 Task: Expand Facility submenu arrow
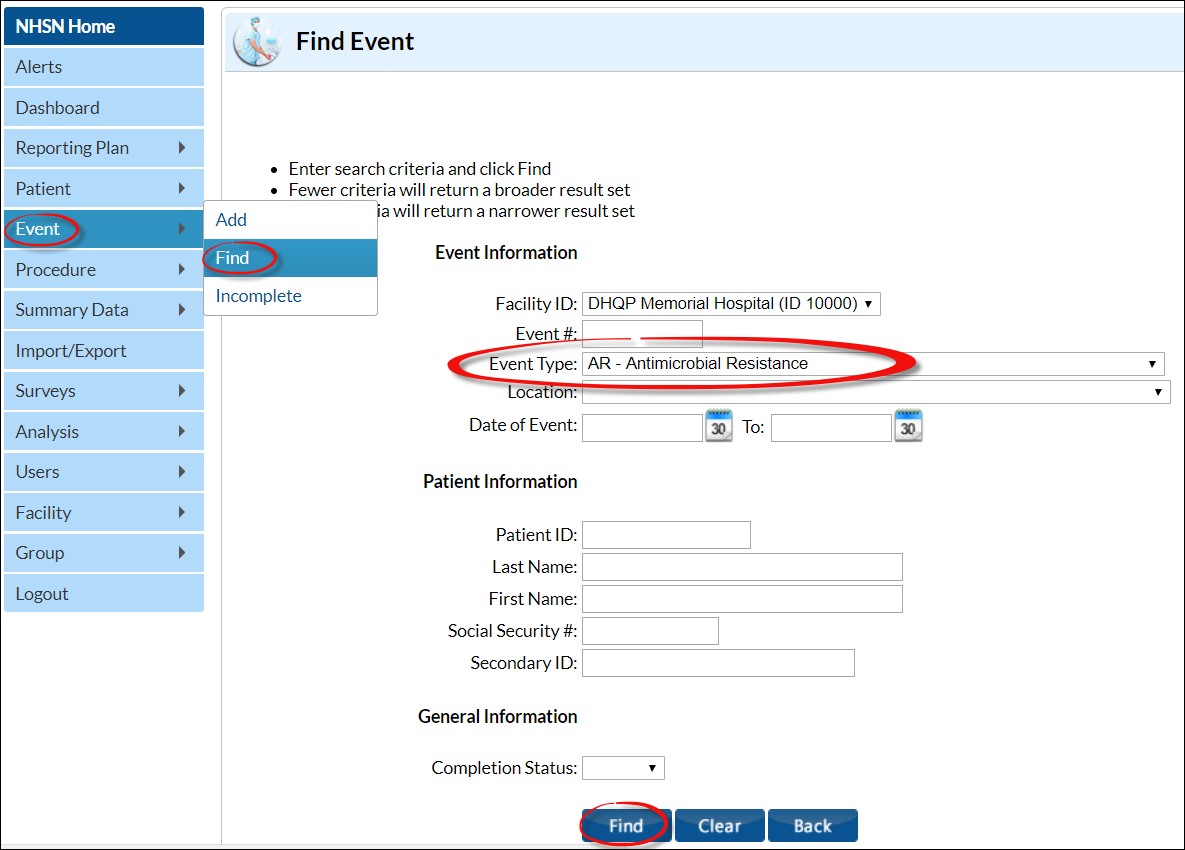(181, 512)
